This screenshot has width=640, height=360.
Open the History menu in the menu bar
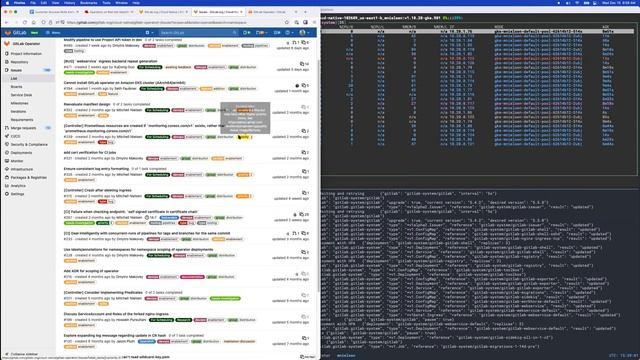point(69,2)
